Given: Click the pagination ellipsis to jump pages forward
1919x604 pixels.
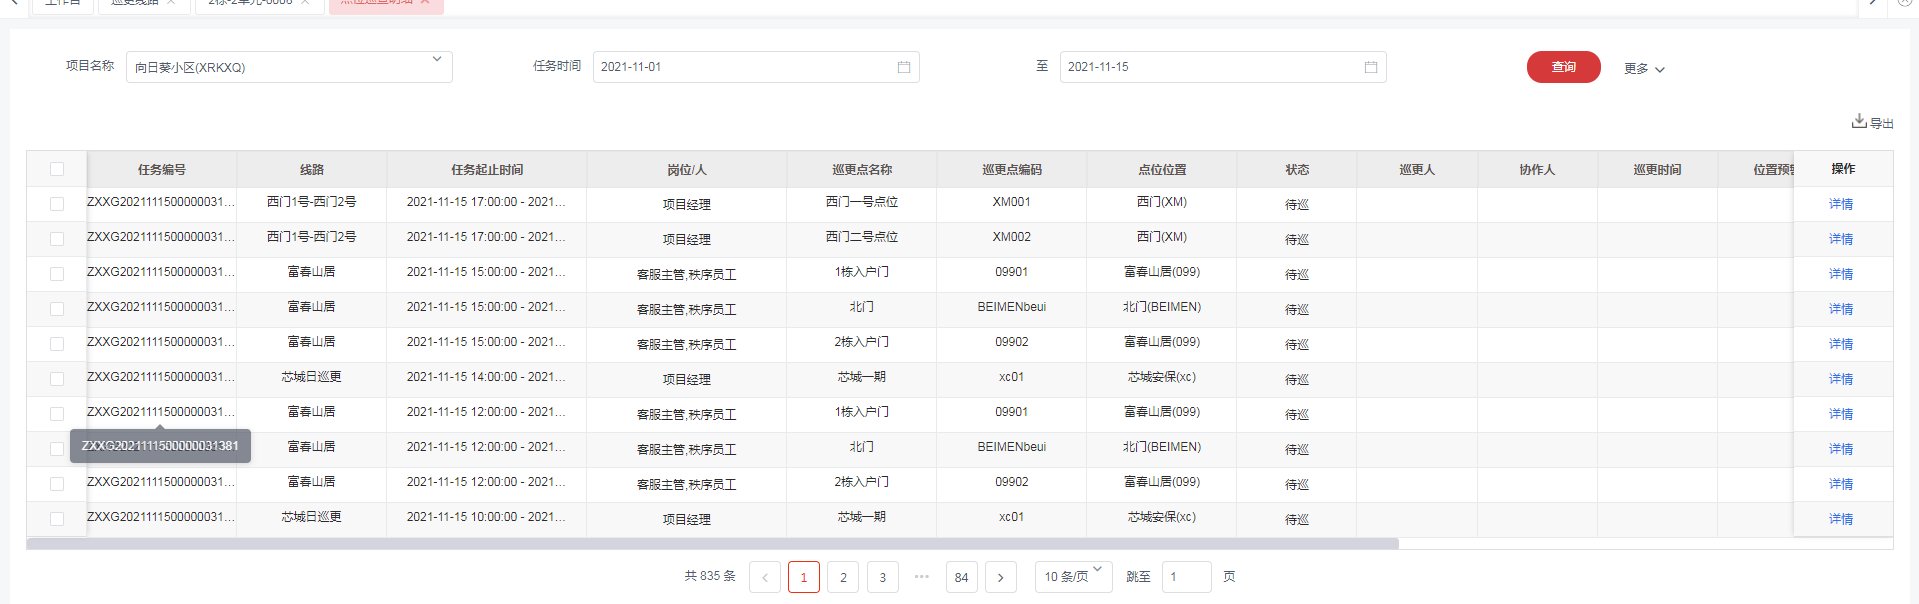Looking at the screenshot, I should click(x=922, y=577).
